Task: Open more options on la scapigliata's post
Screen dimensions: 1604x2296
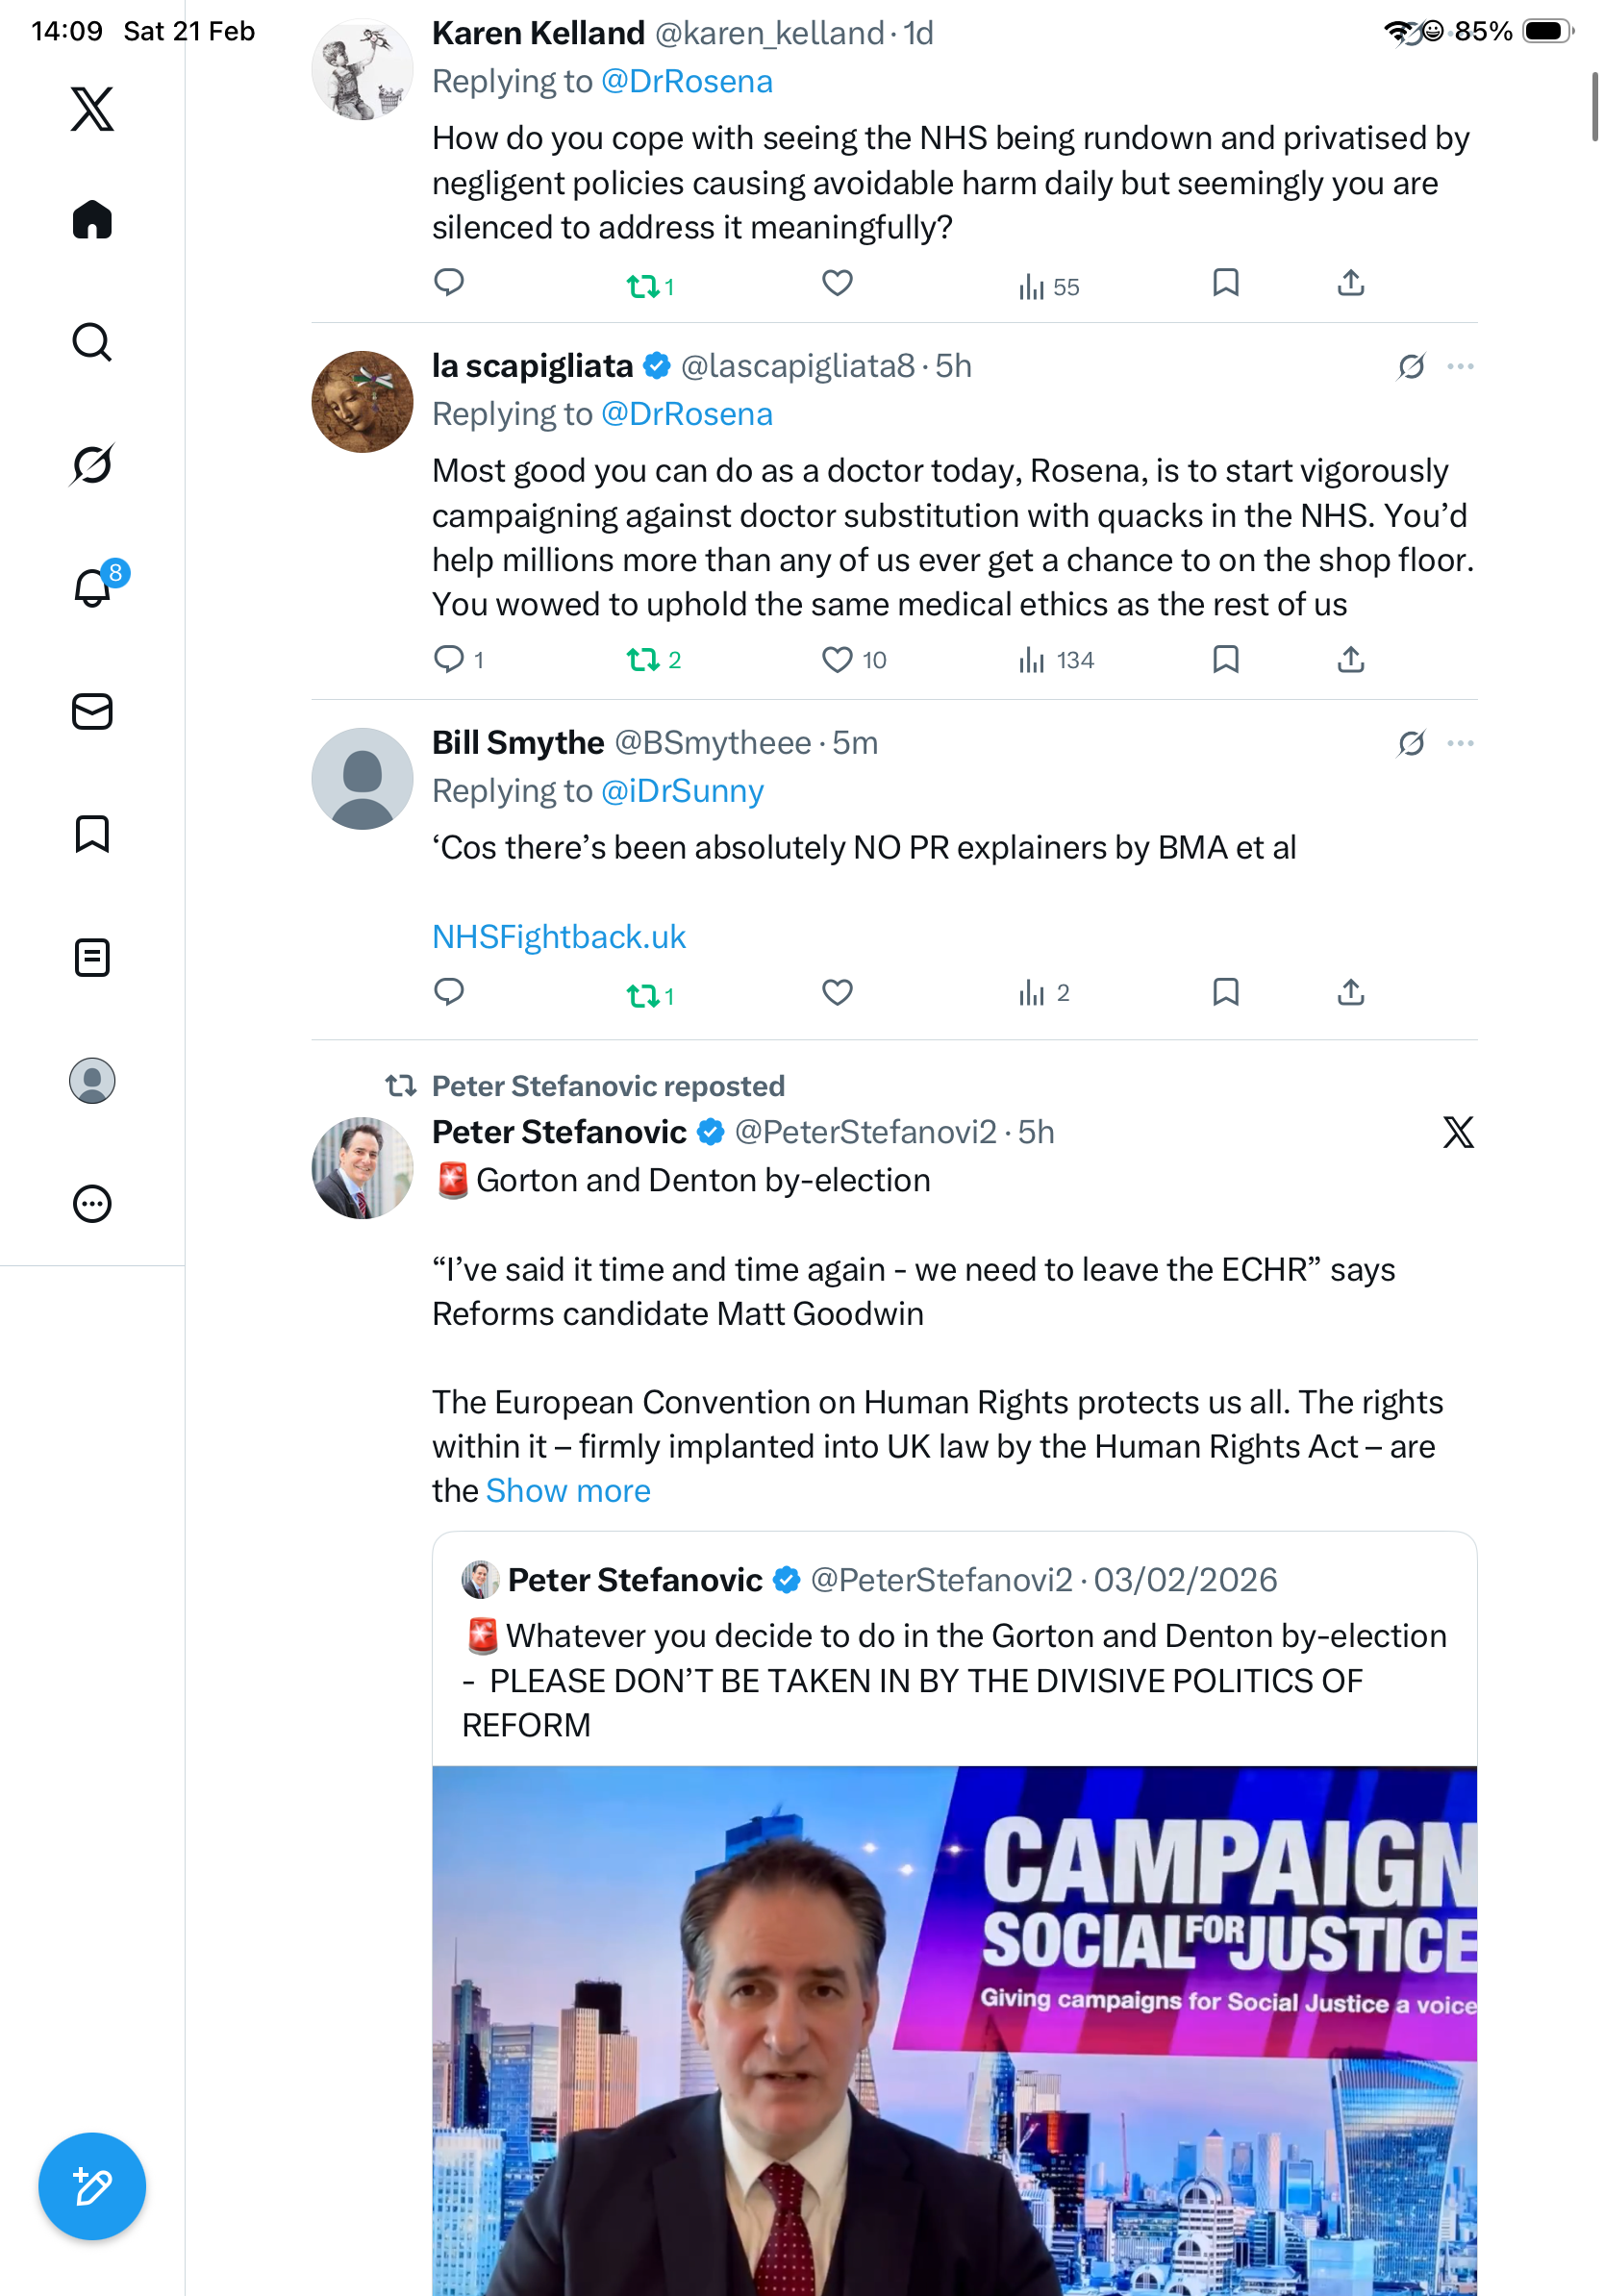Action: click(1460, 367)
